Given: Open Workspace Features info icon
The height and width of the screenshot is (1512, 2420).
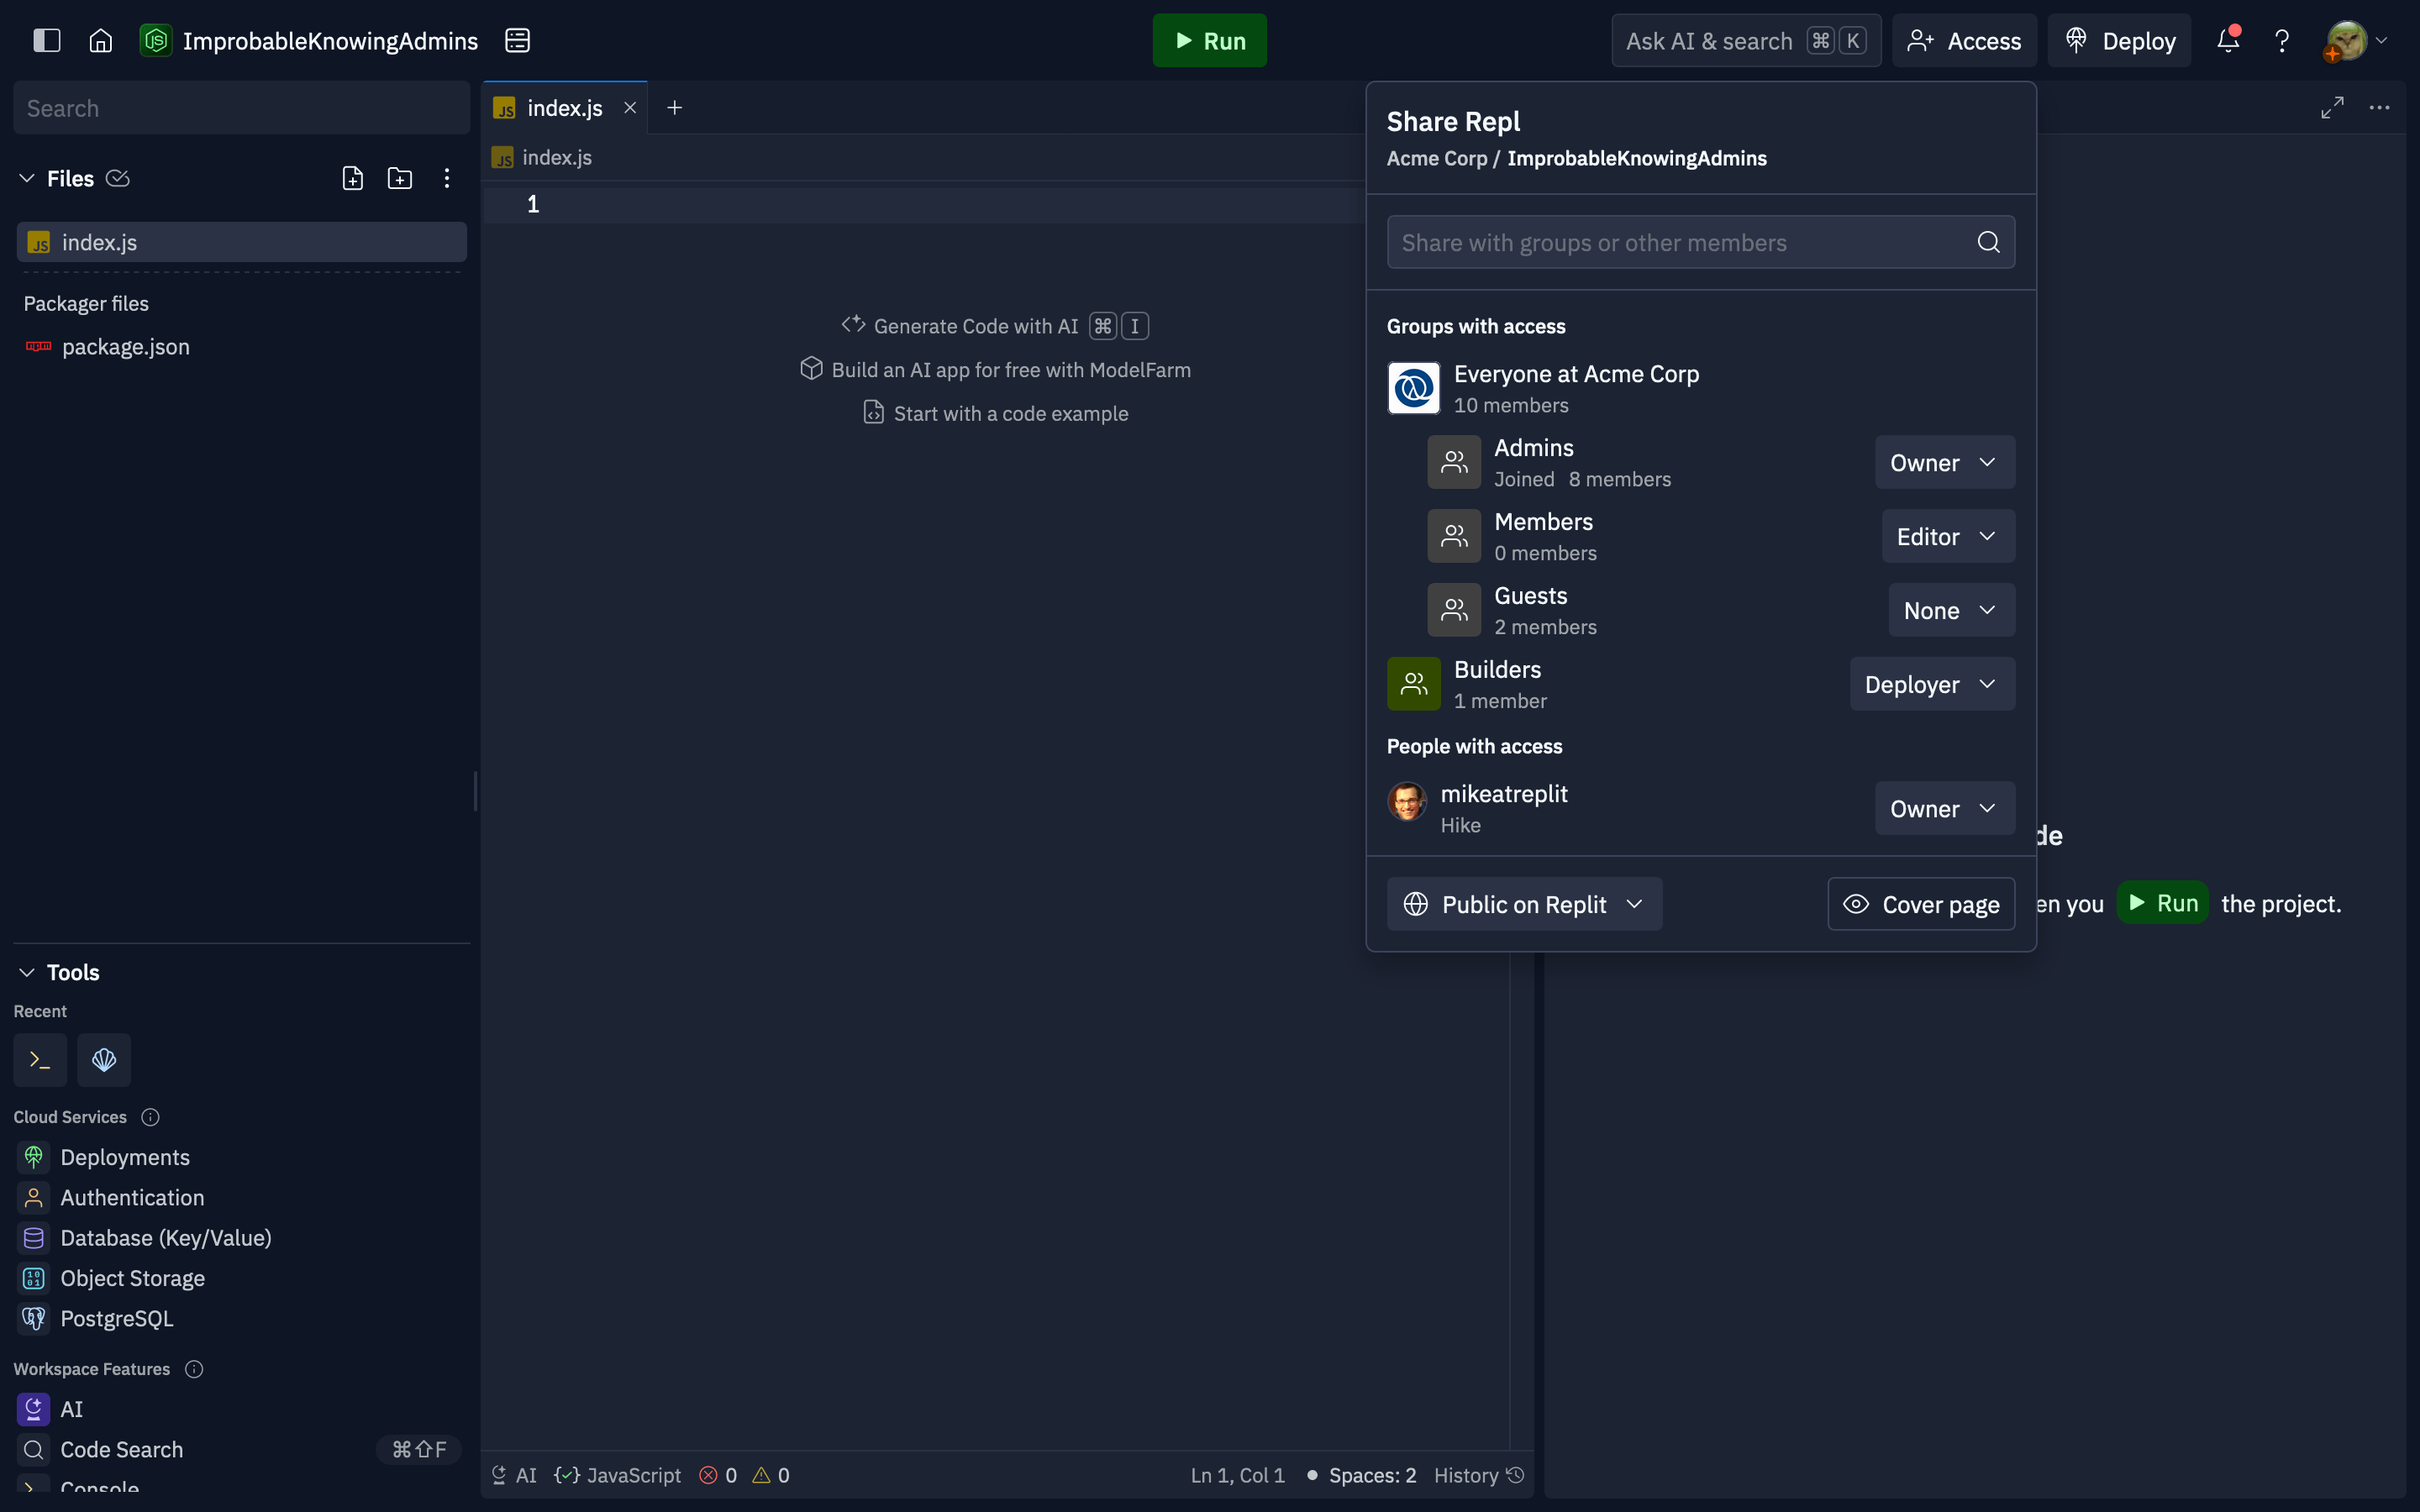Looking at the screenshot, I should 194,1369.
